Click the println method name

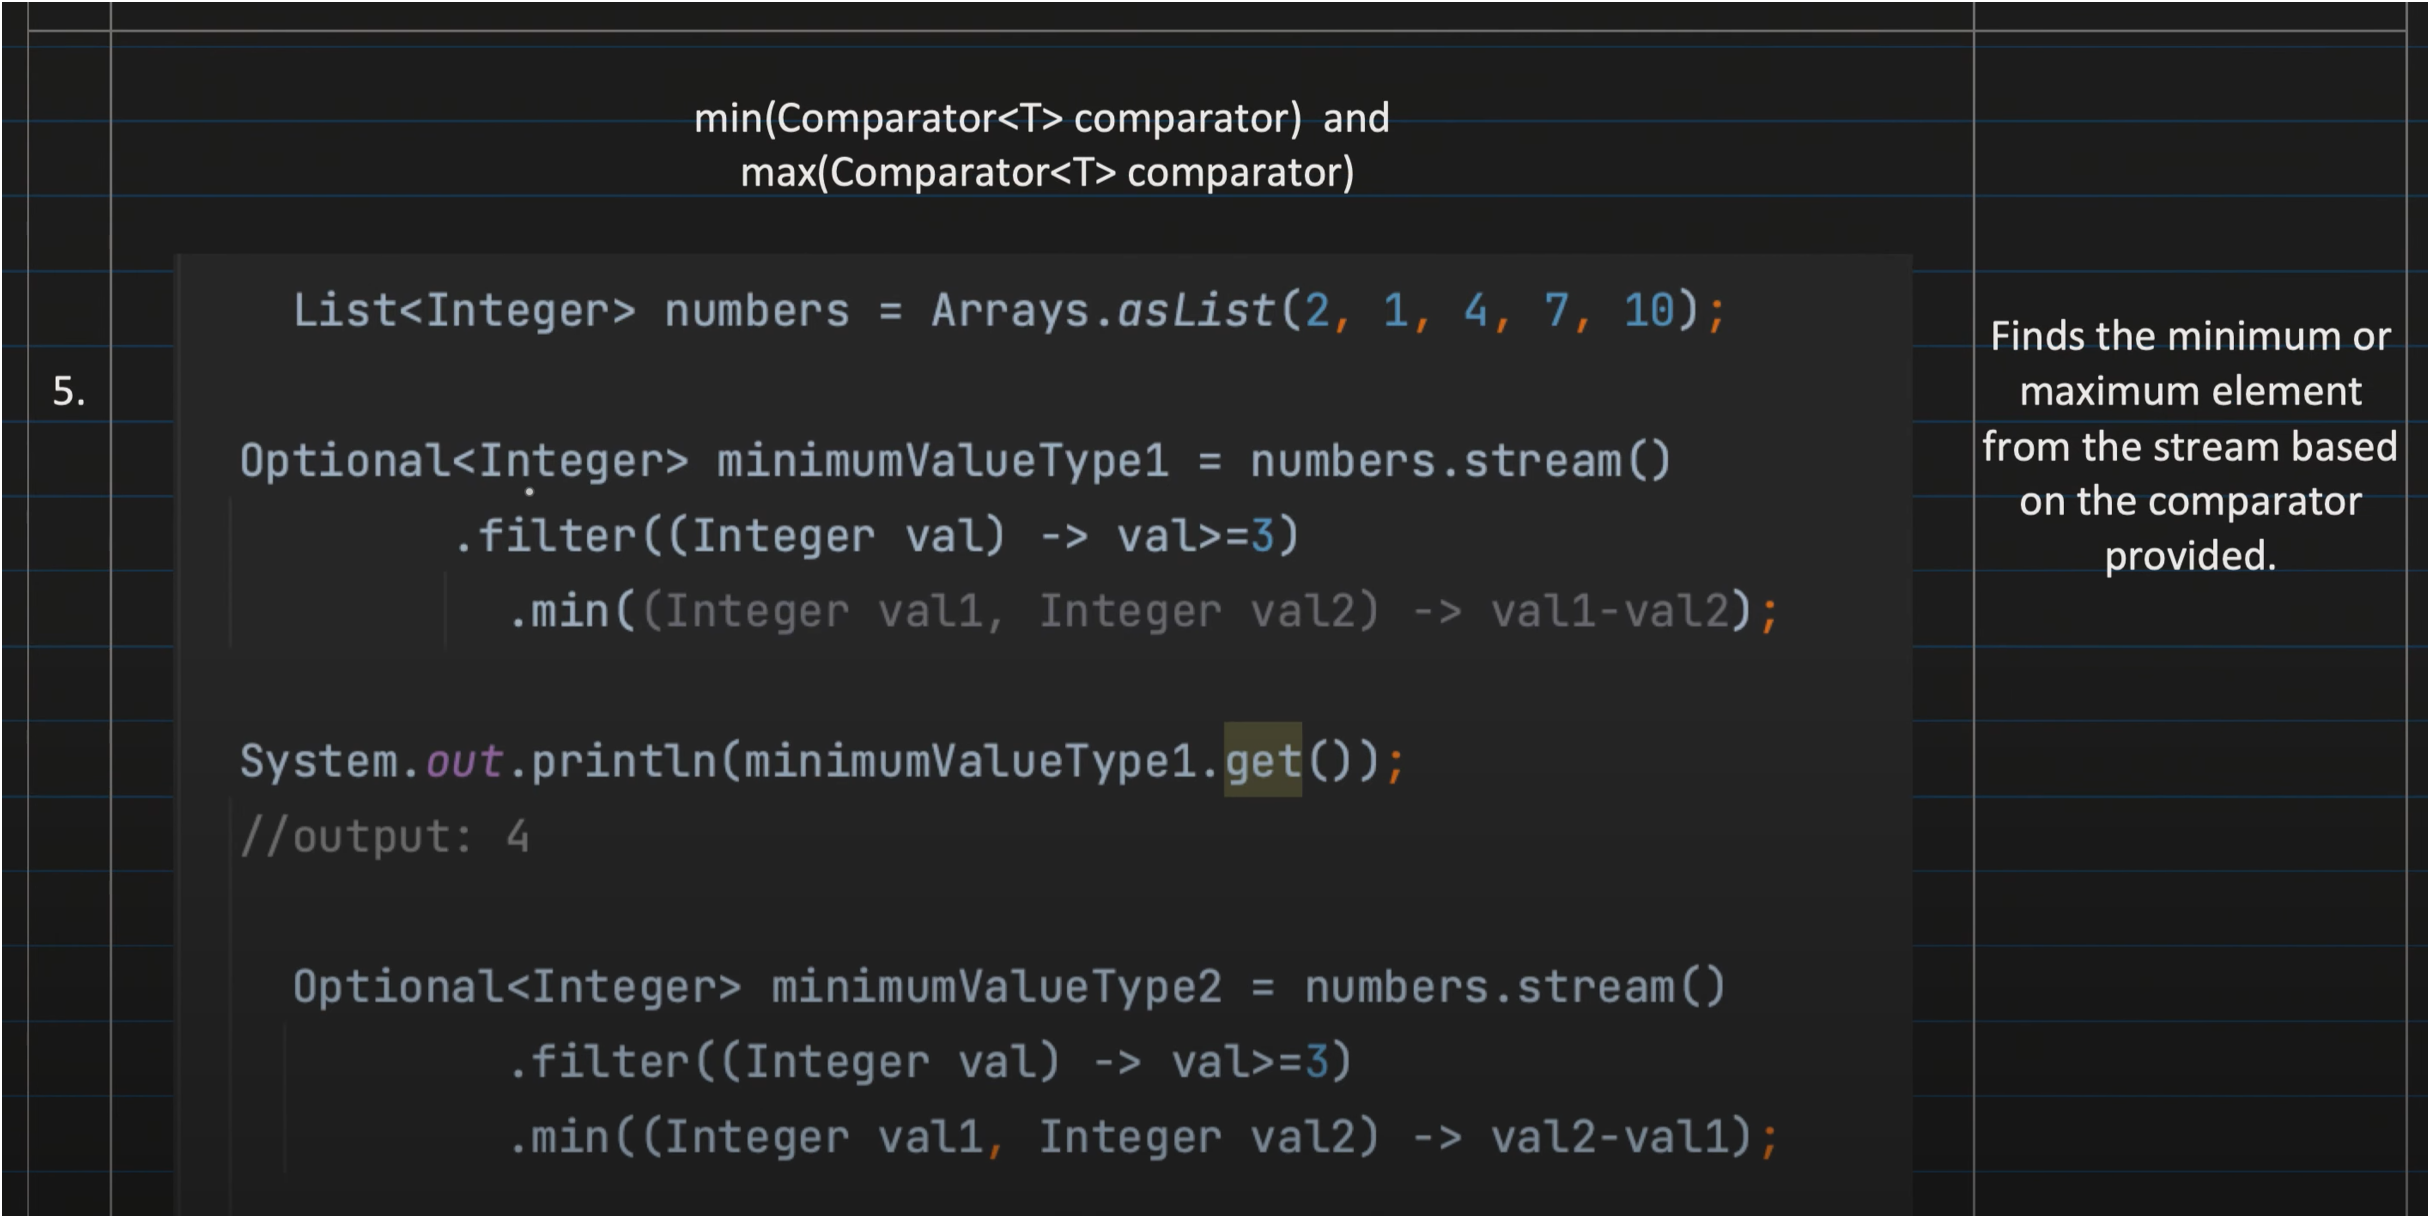coord(623,761)
